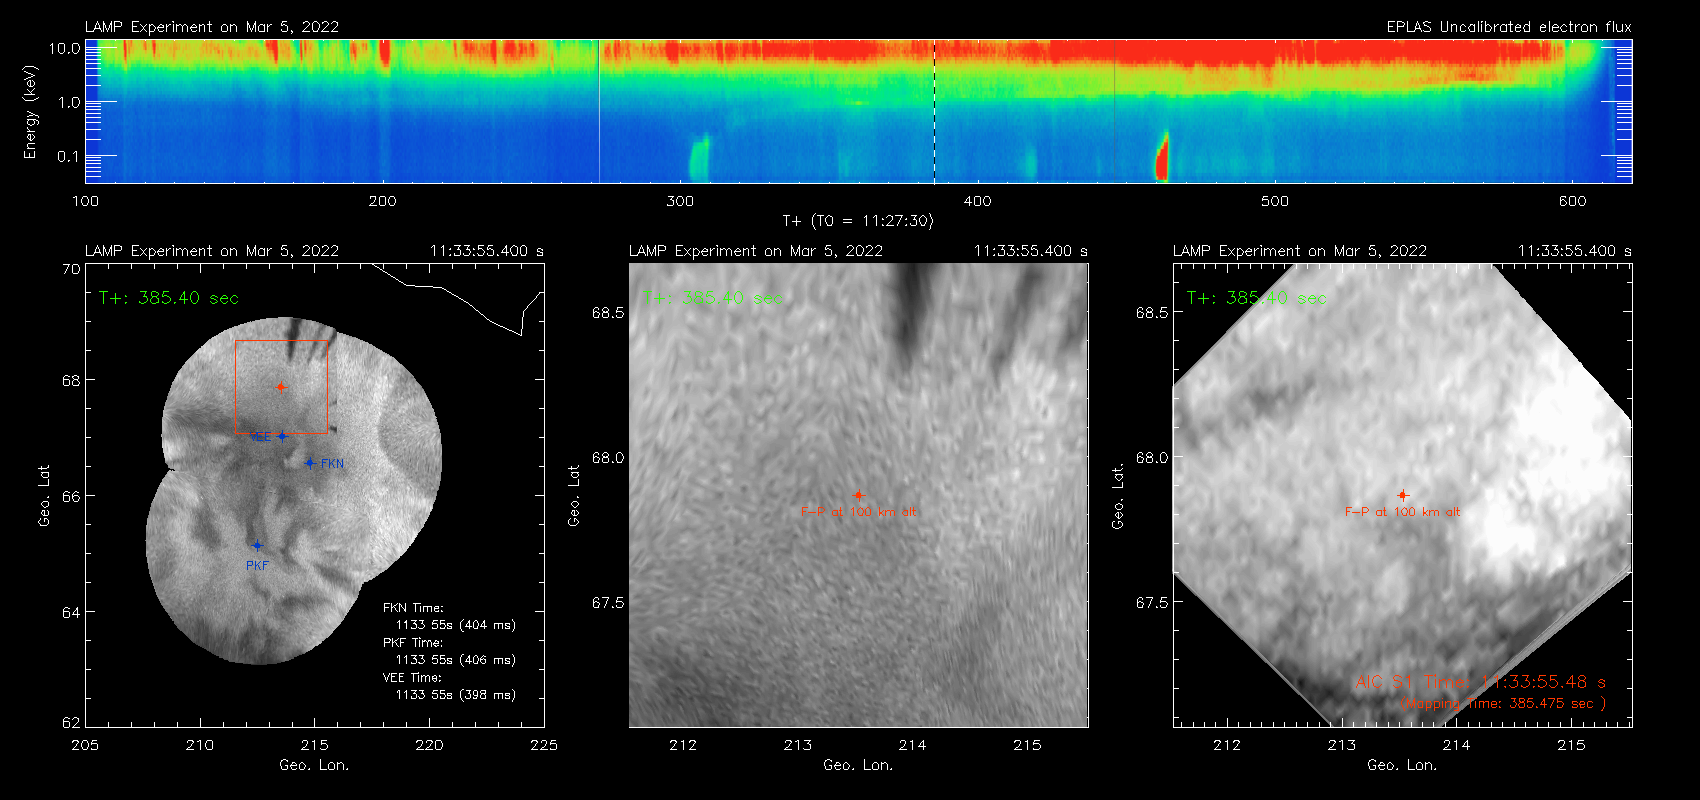Click the '67.5' latitude tick in right panel
1700x800 pixels.
pos(1152,602)
